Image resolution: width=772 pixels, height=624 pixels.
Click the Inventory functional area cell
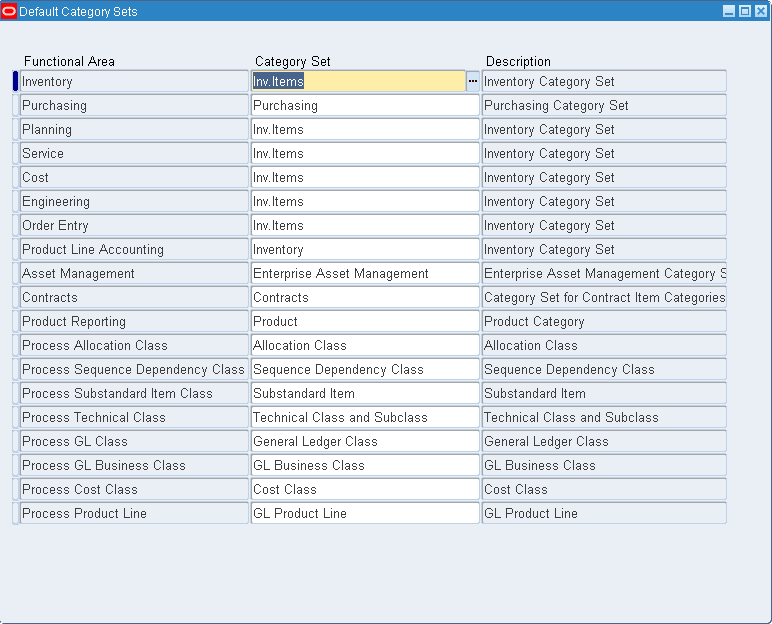(x=134, y=81)
